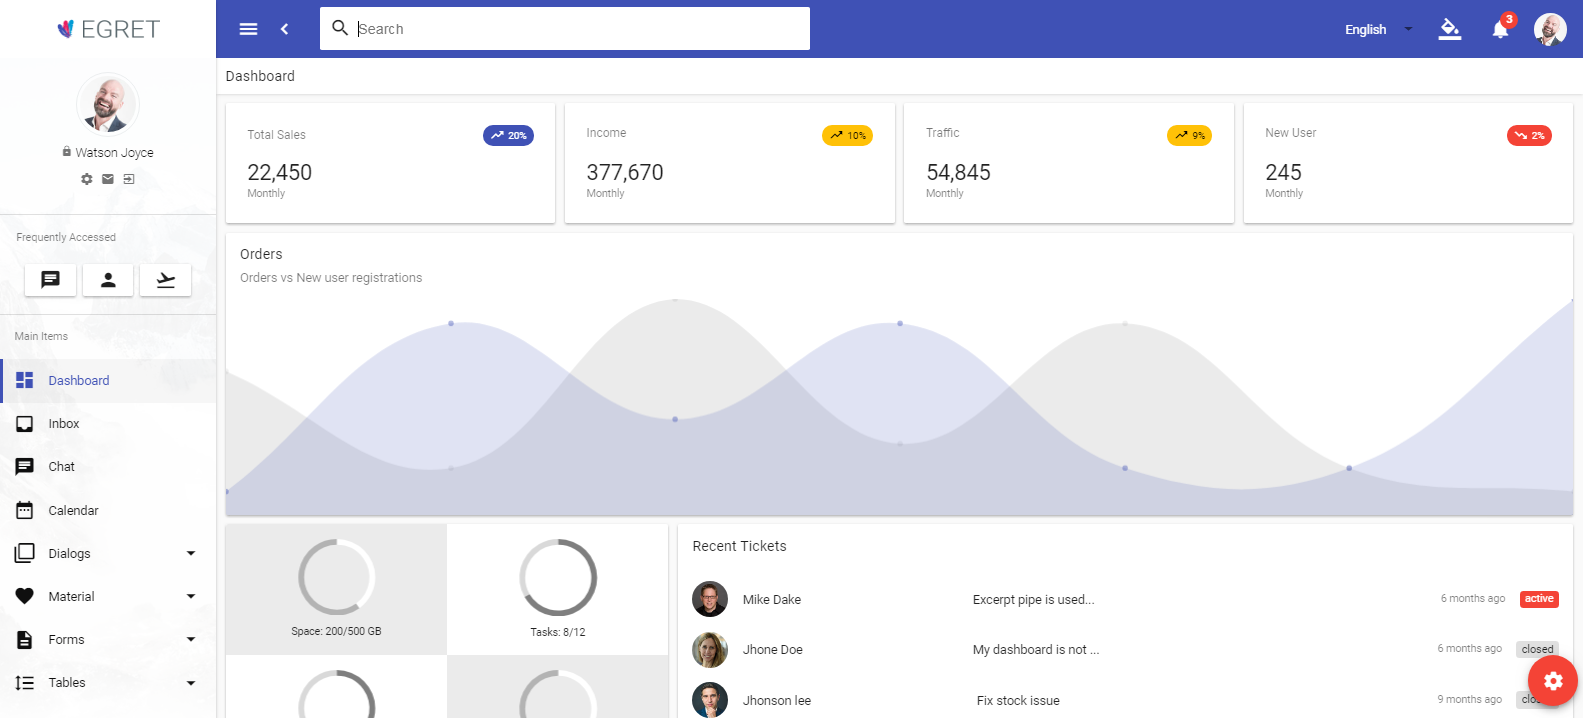Select the Forms menu label
This screenshot has width=1583, height=718.
pyautogui.click(x=66, y=639)
